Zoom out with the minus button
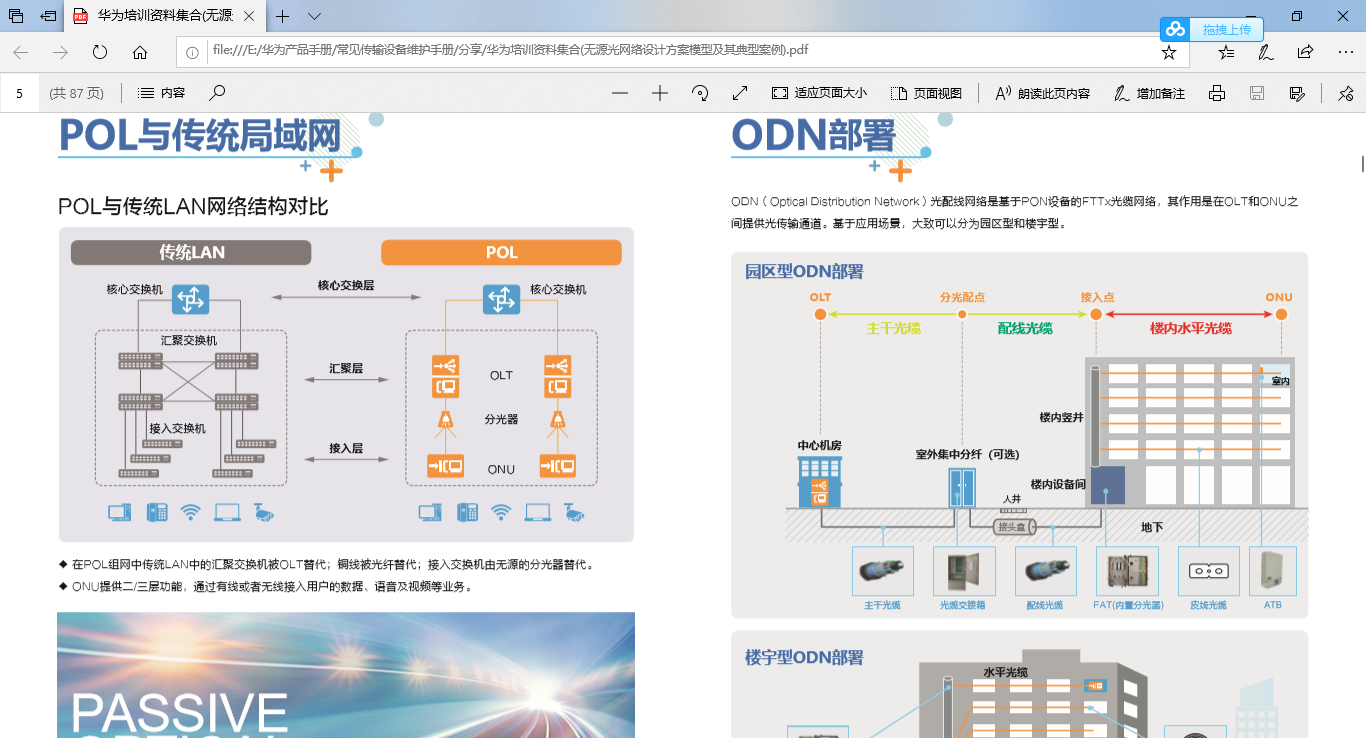 tap(620, 93)
